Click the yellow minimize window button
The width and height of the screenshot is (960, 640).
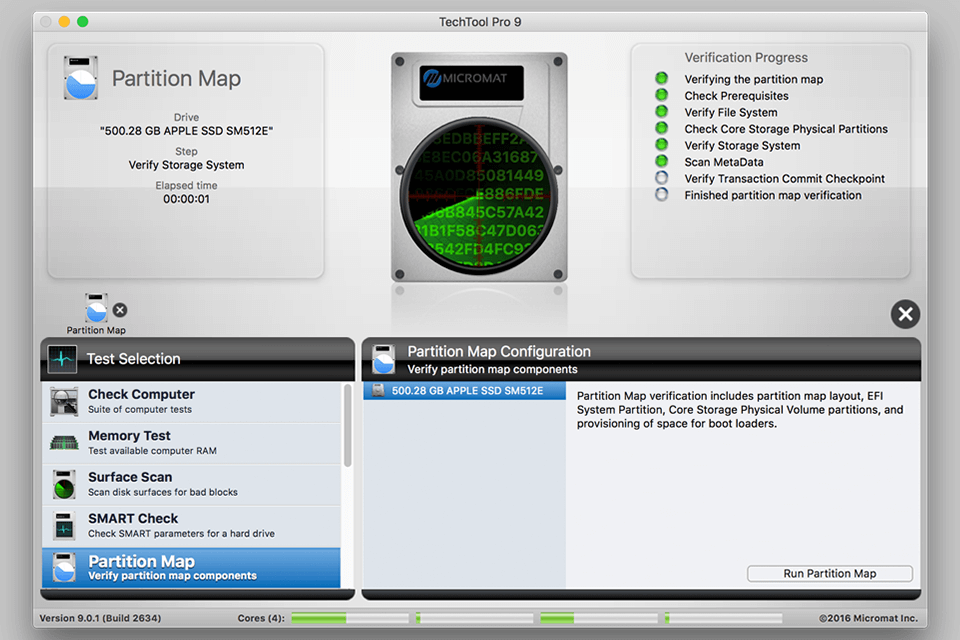pos(64,22)
